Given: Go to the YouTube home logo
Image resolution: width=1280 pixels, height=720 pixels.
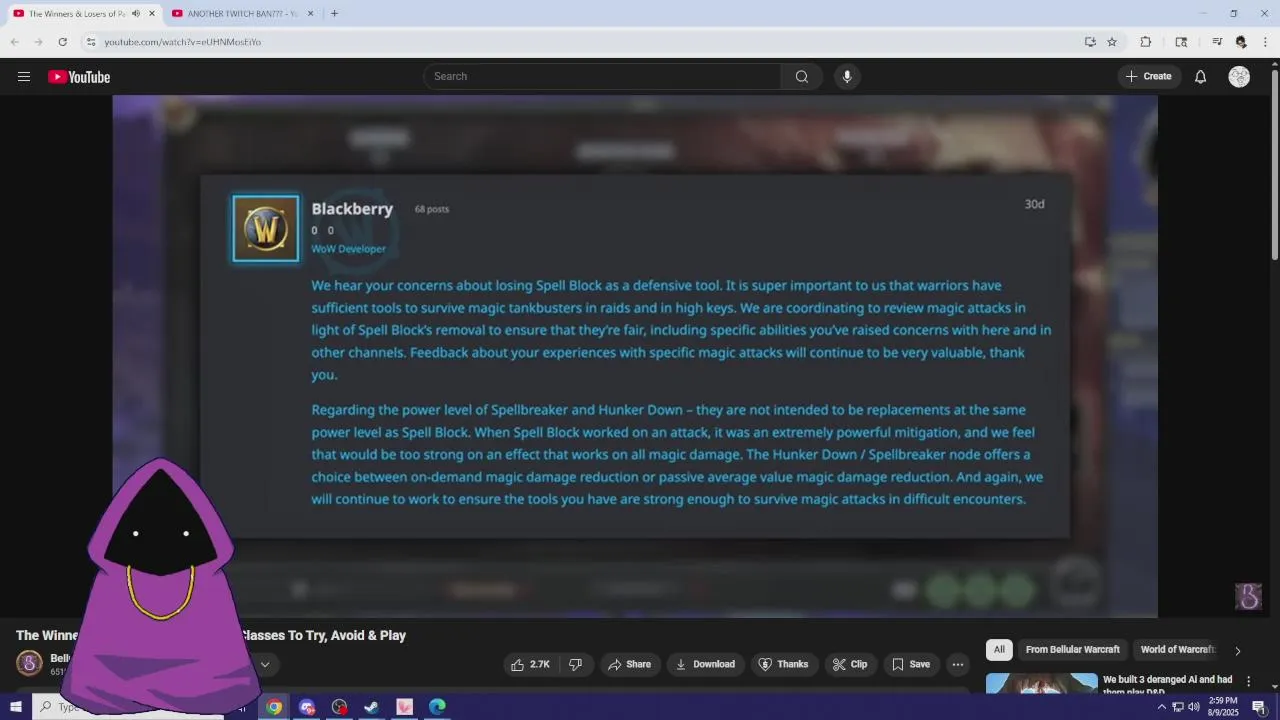Looking at the screenshot, I should click(79, 77).
